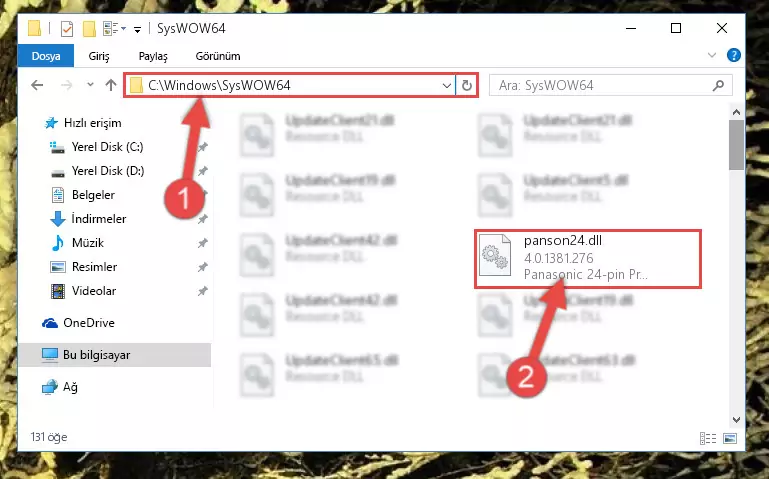Image resolution: width=769 pixels, height=479 pixels.
Task: Click the Back navigation arrow
Action: pos(37,85)
